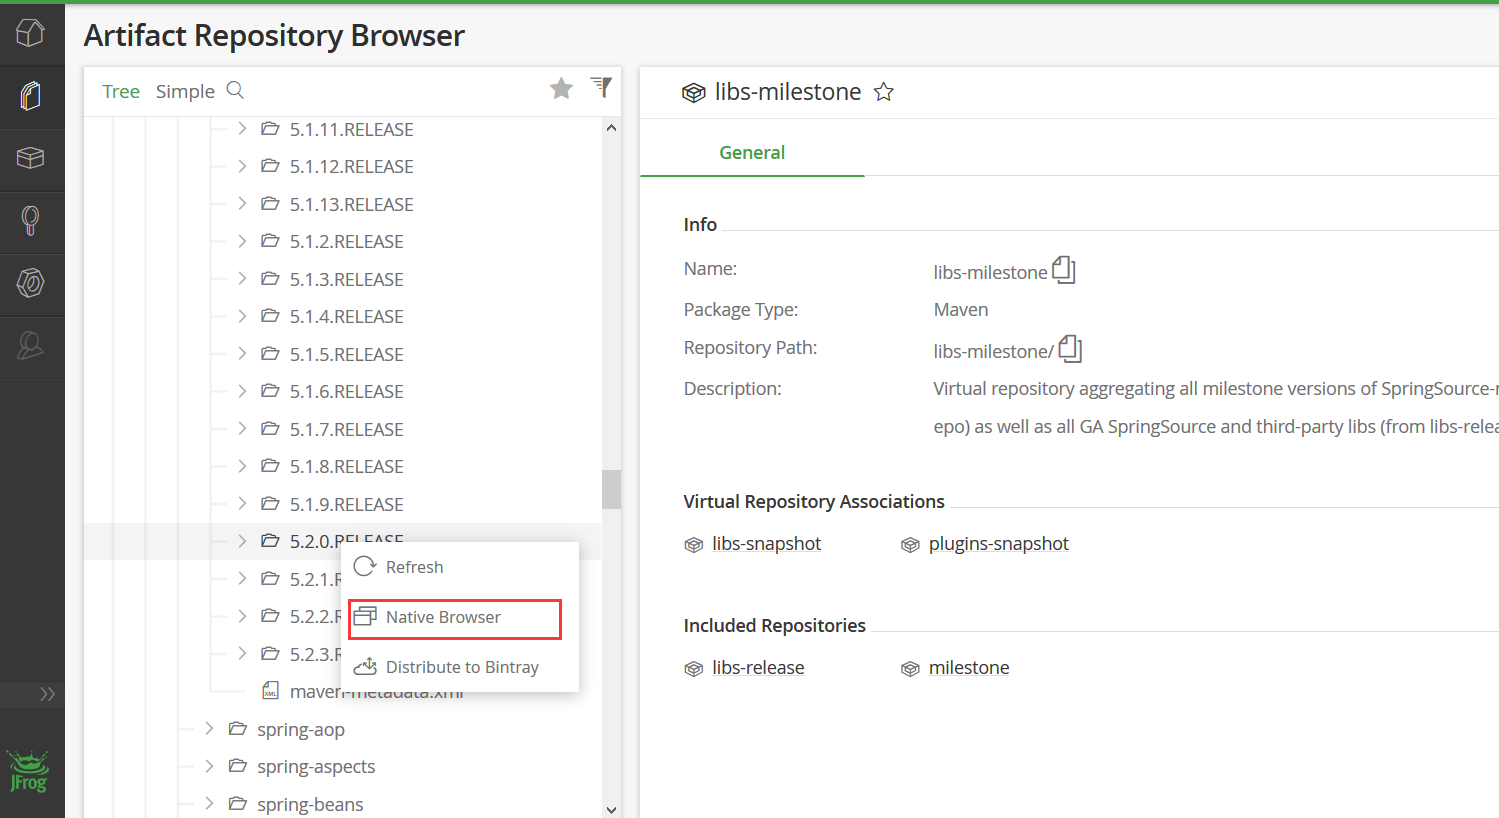Open the Artifacts icon in the sidebar
This screenshot has height=818, width=1499.
click(x=31, y=96)
